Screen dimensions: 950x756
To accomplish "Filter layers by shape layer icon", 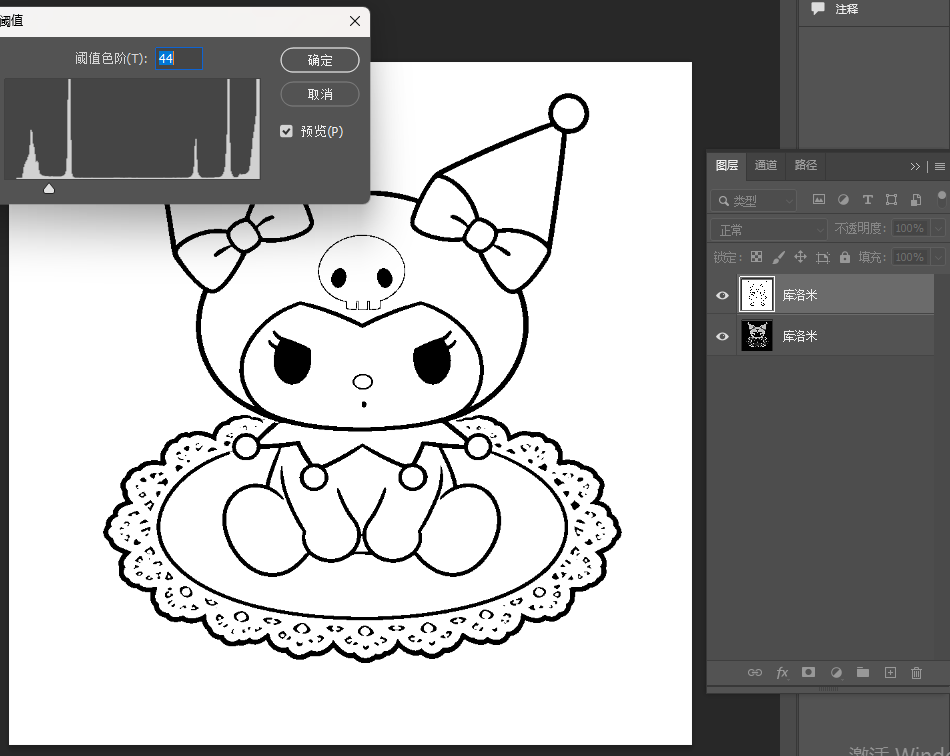I will 891,199.
